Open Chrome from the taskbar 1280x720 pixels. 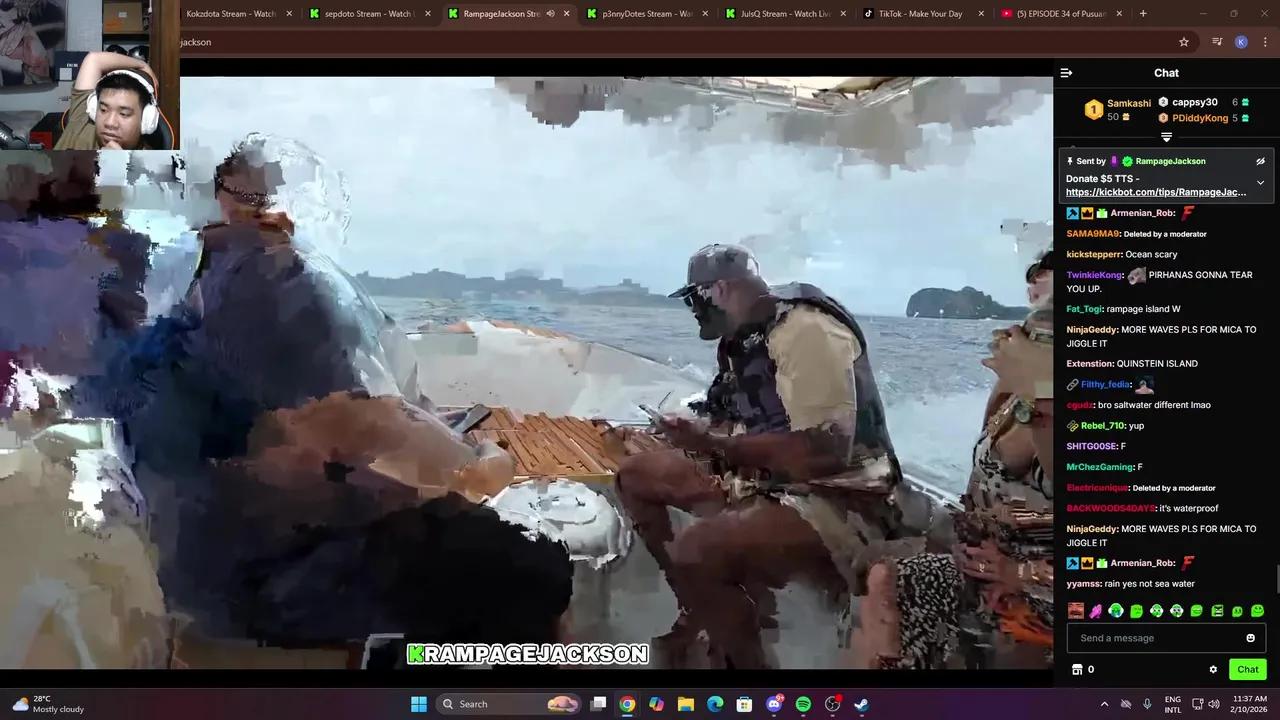(627, 704)
